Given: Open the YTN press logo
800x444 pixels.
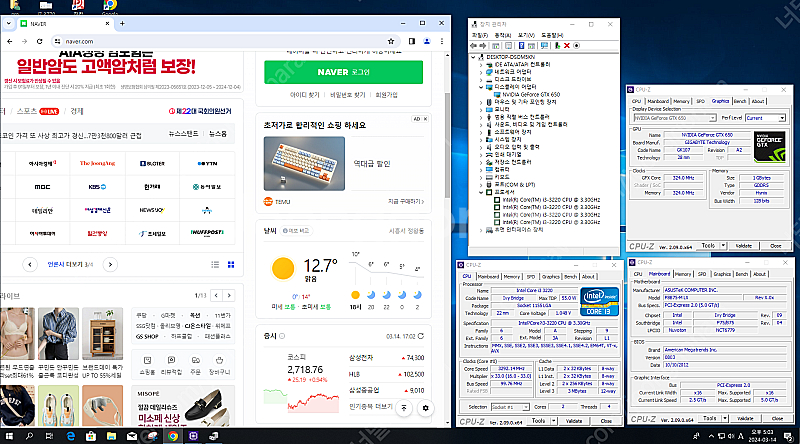Looking at the screenshot, I should pyautogui.click(x=207, y=163).
